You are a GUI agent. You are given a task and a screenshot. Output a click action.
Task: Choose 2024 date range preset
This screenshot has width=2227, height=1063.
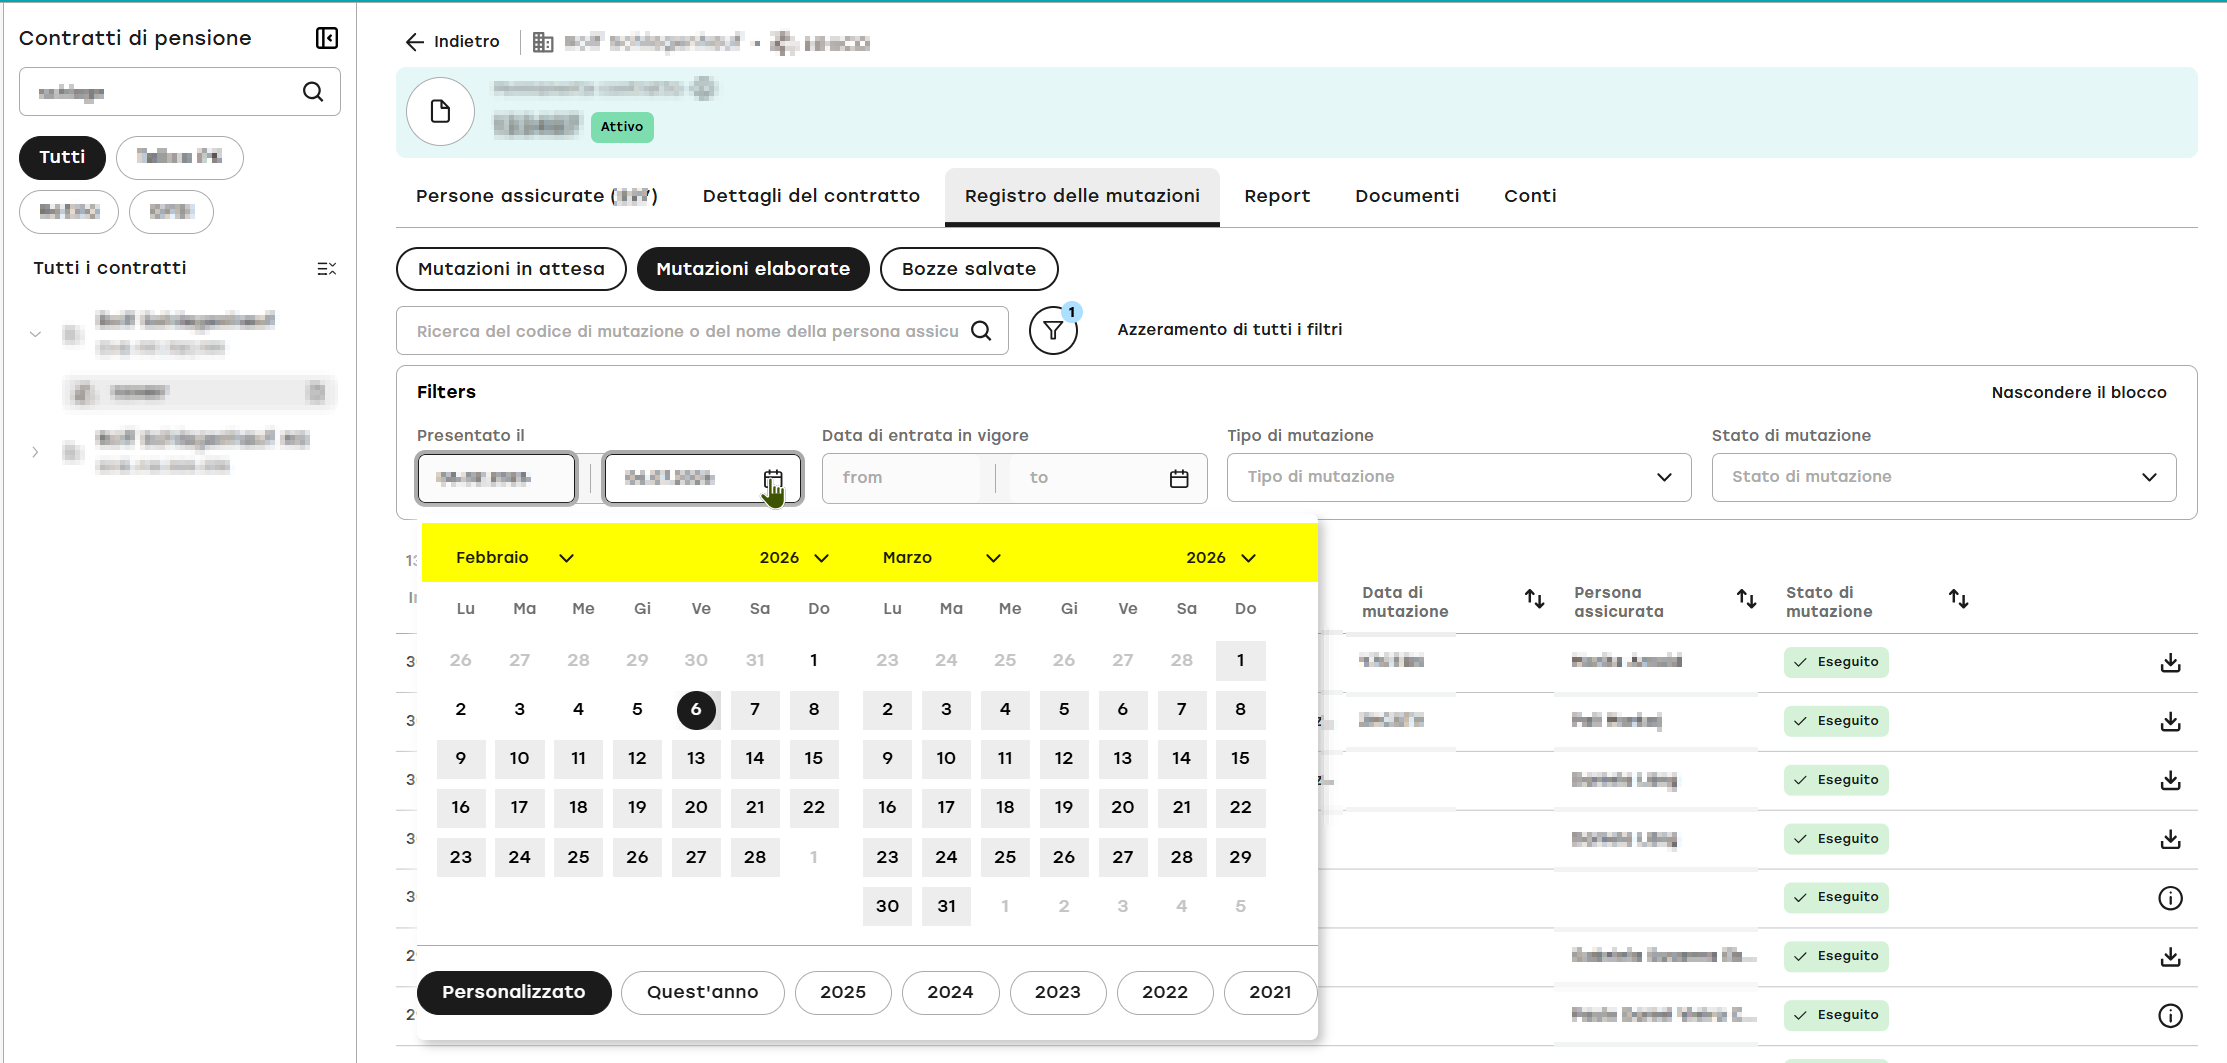click(x=950, y=993)
